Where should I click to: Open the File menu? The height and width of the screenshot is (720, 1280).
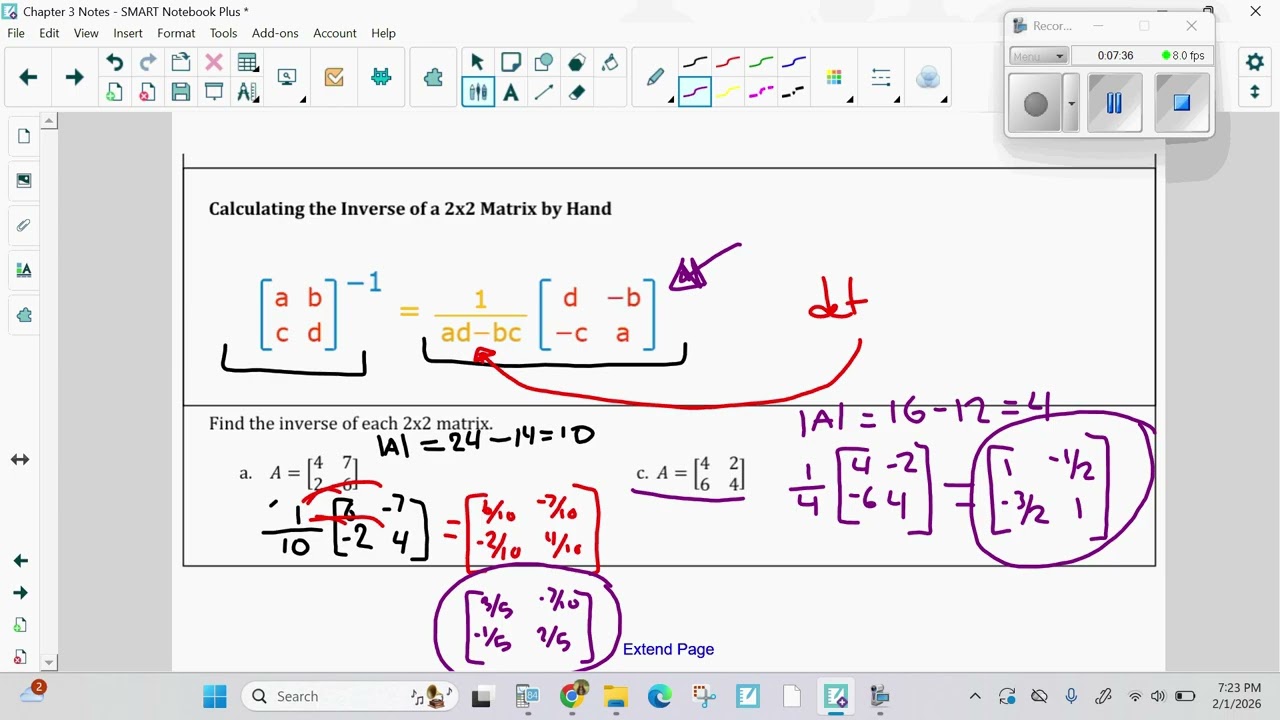[16, 33]
